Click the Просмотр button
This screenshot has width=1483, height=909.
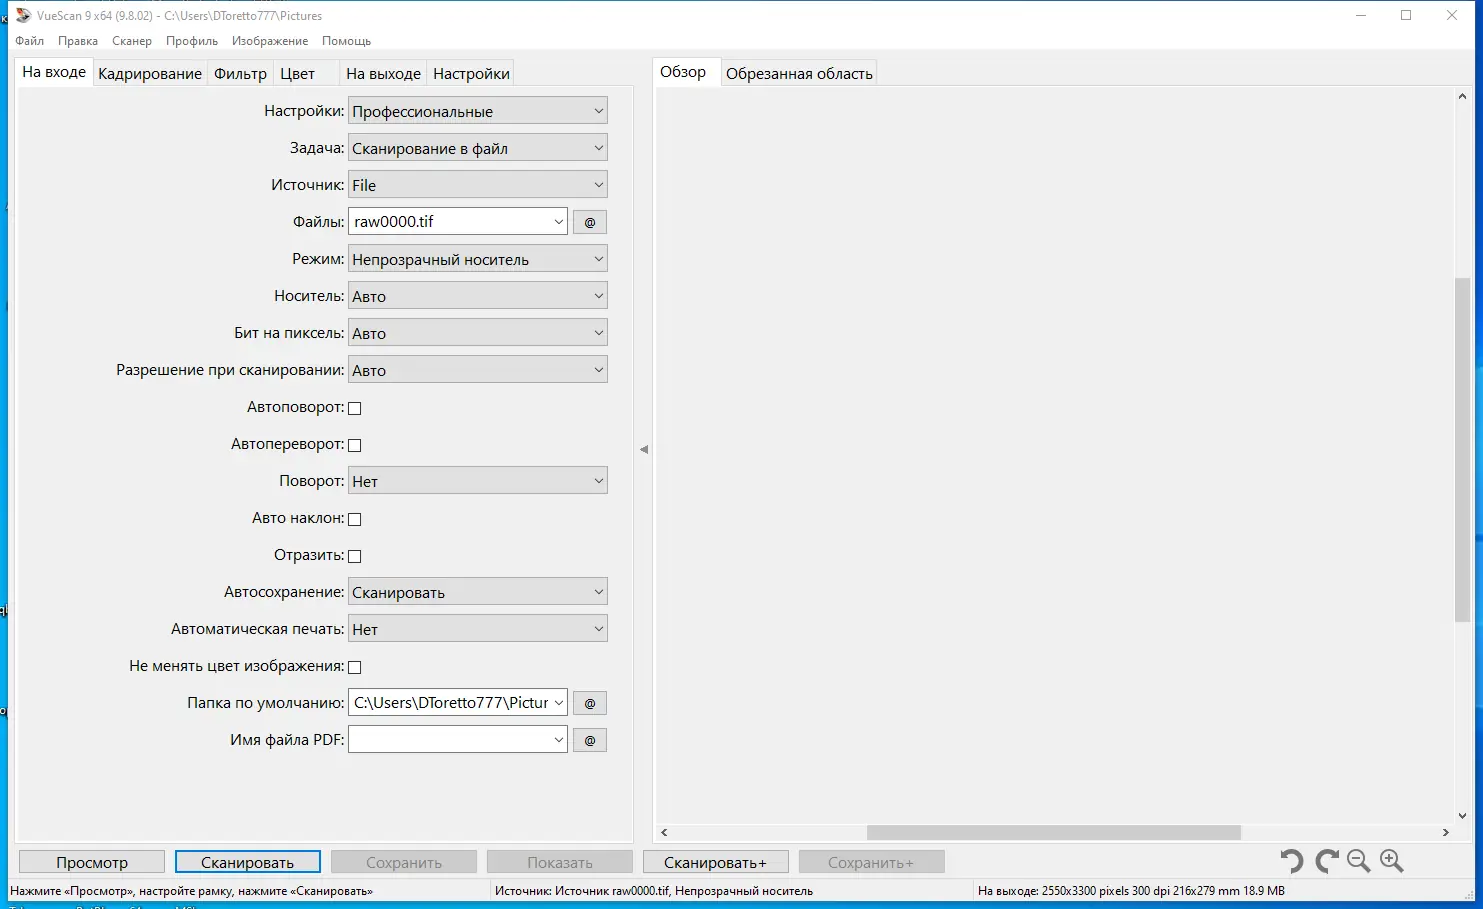(x=92, y=862)
